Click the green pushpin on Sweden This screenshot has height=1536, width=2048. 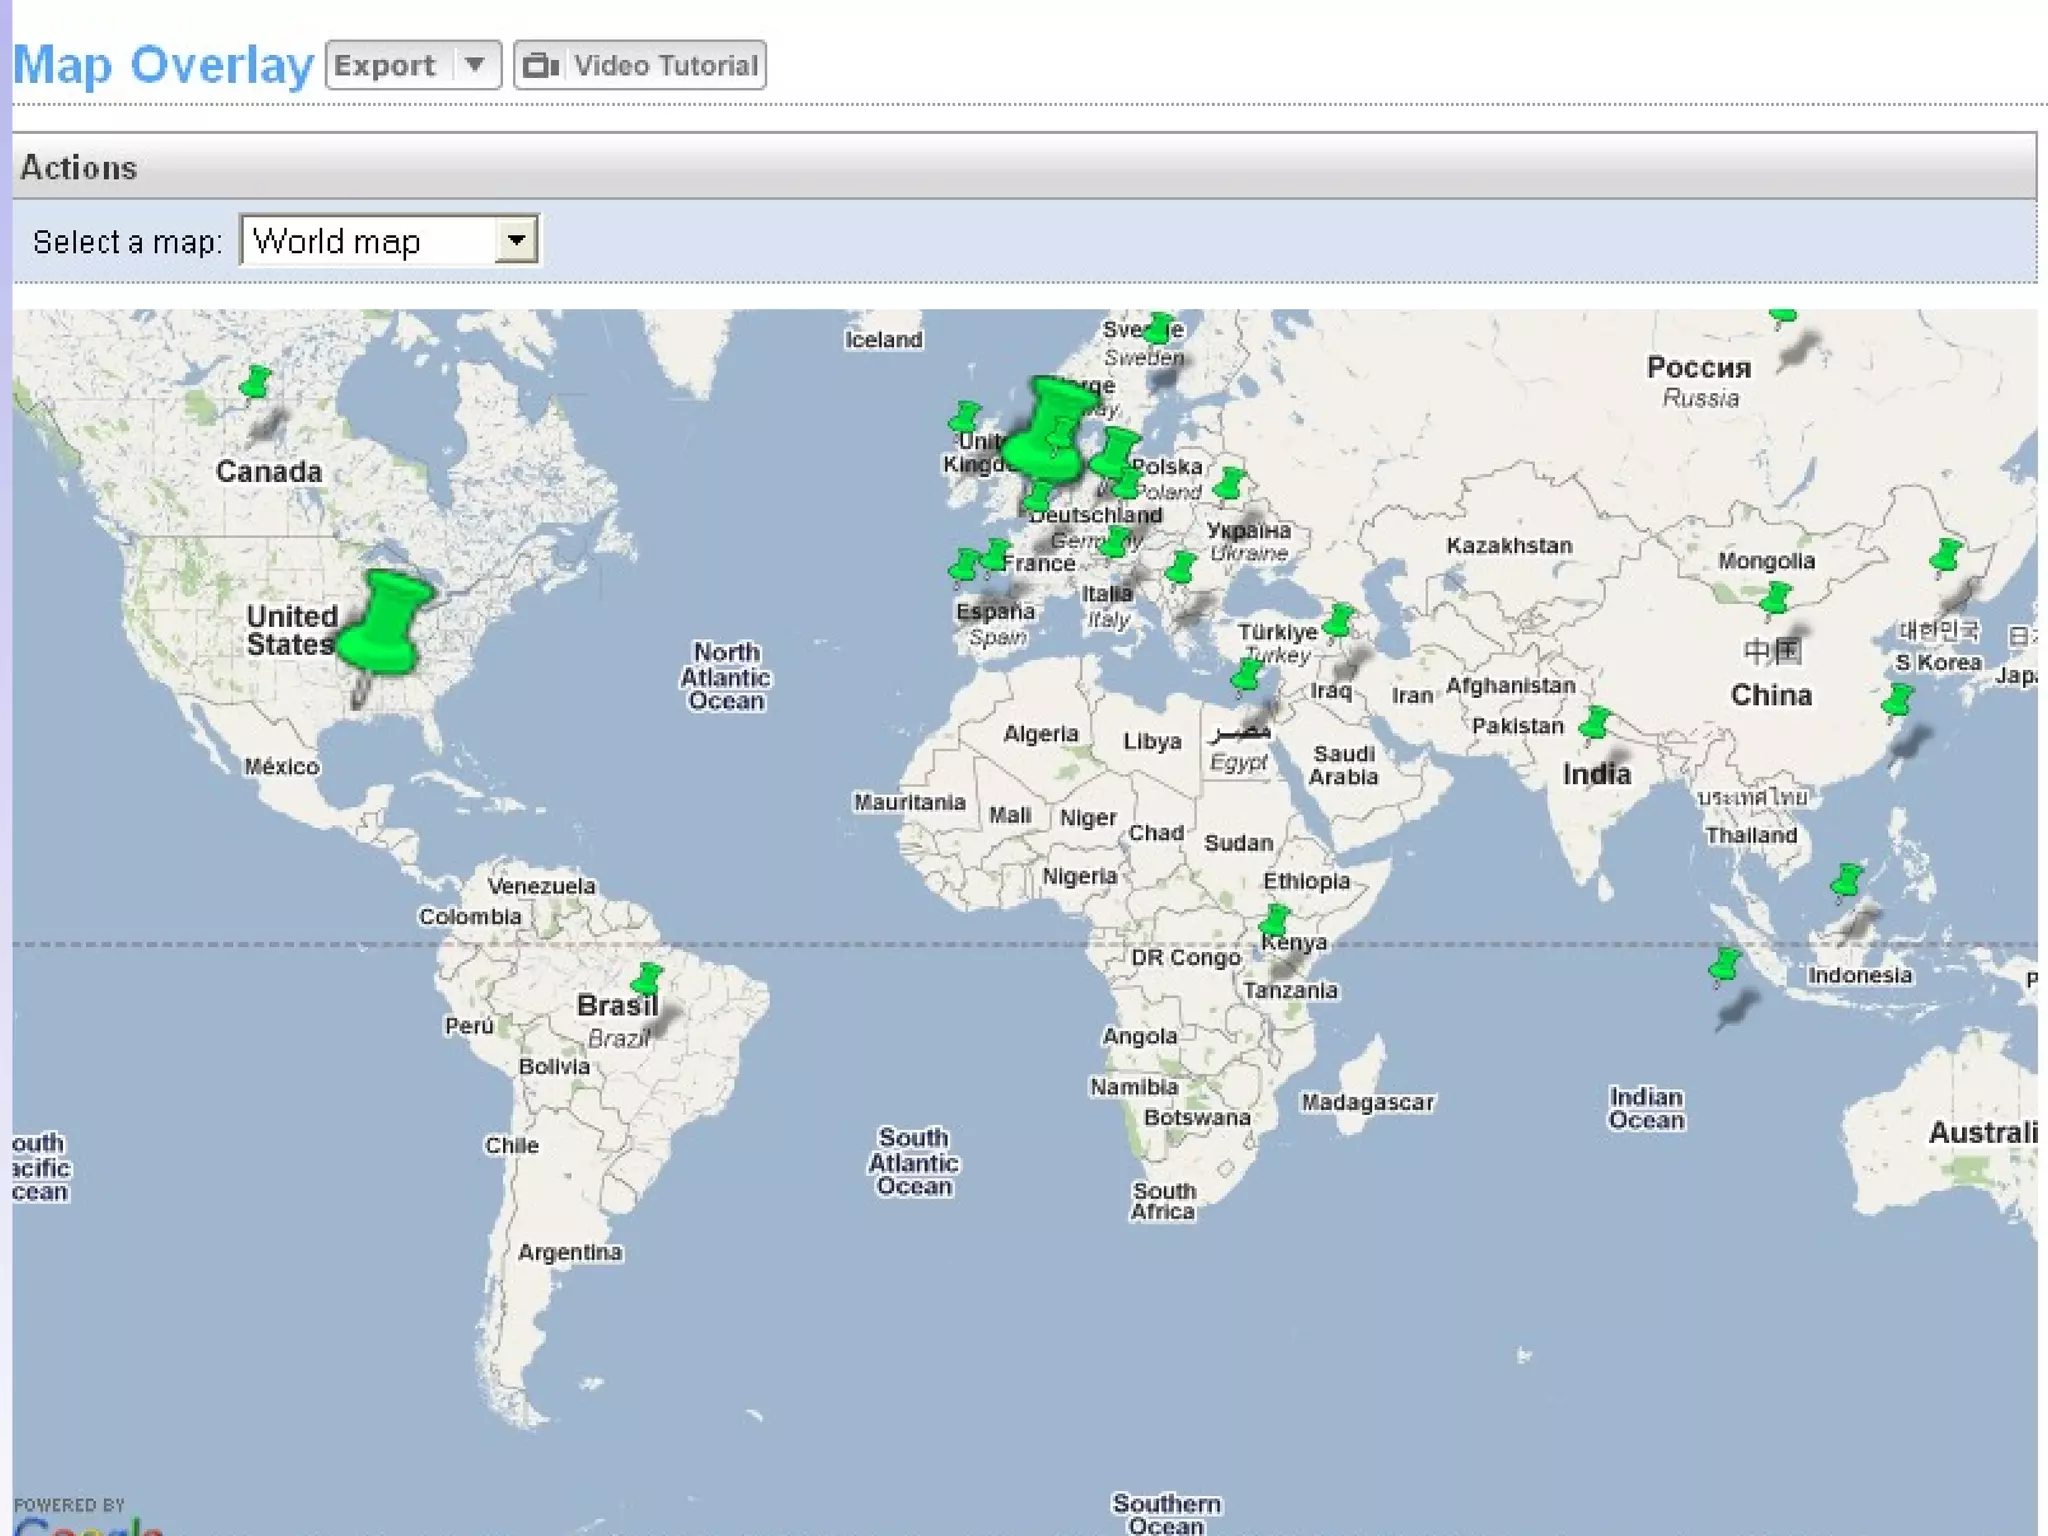(1160, 328)
